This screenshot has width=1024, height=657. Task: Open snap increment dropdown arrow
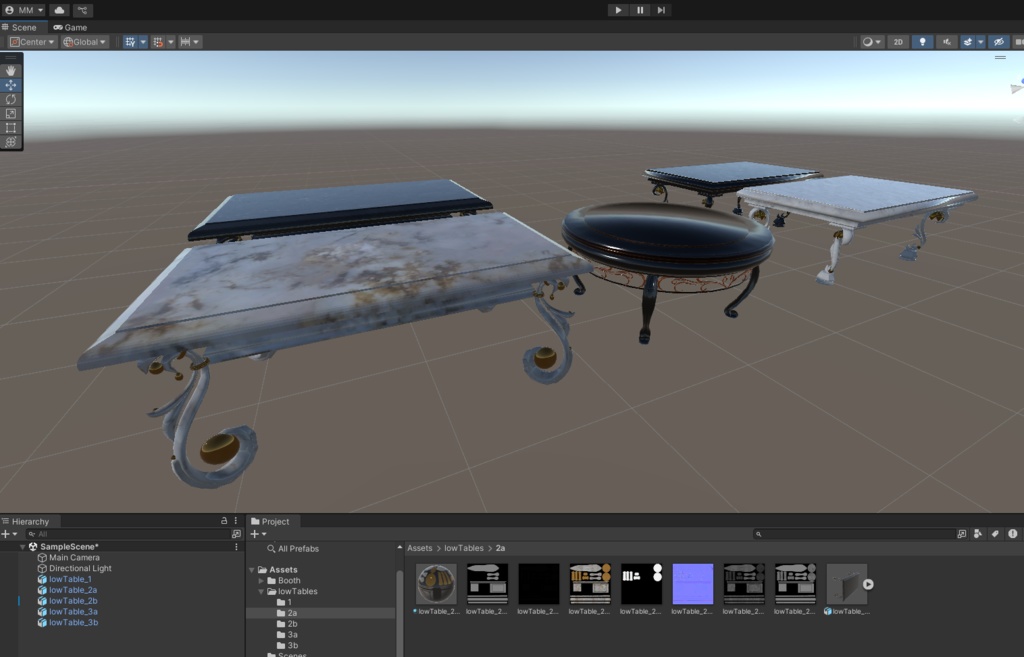(x=170, y=42)
